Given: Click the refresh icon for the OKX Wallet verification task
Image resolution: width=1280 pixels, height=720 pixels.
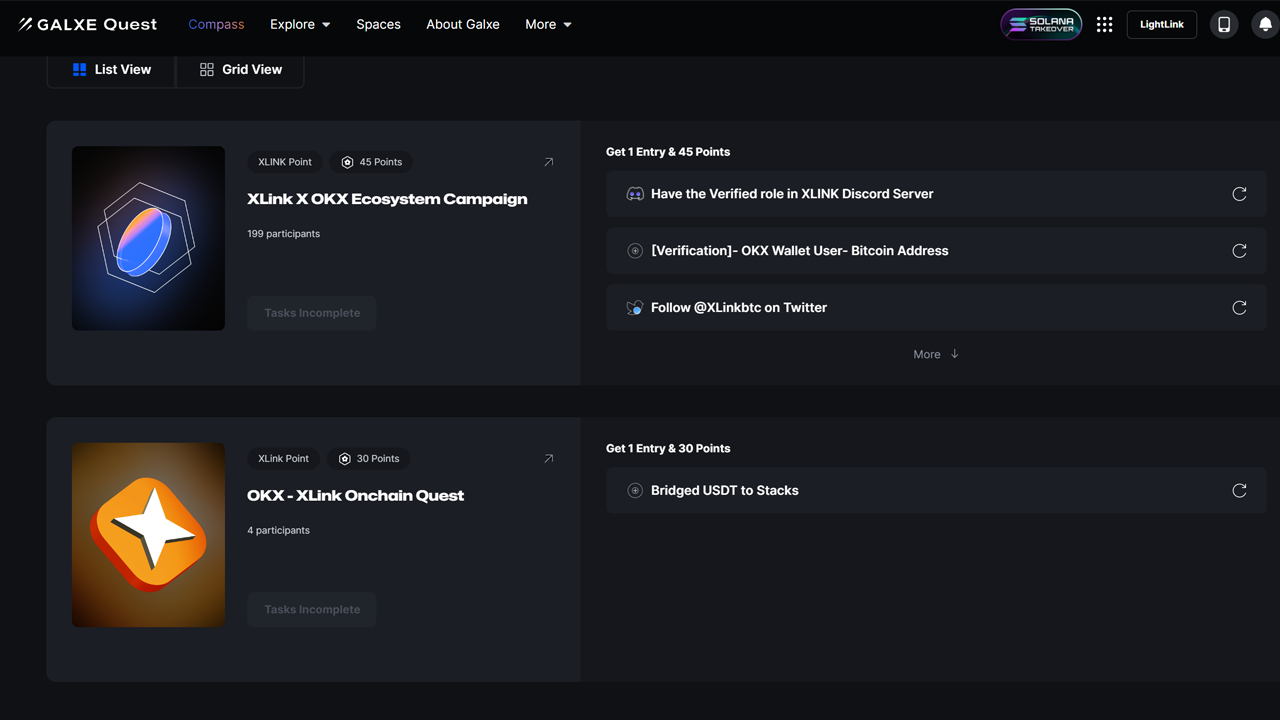Looking at the screenshot, I should tap(1239, 250).
